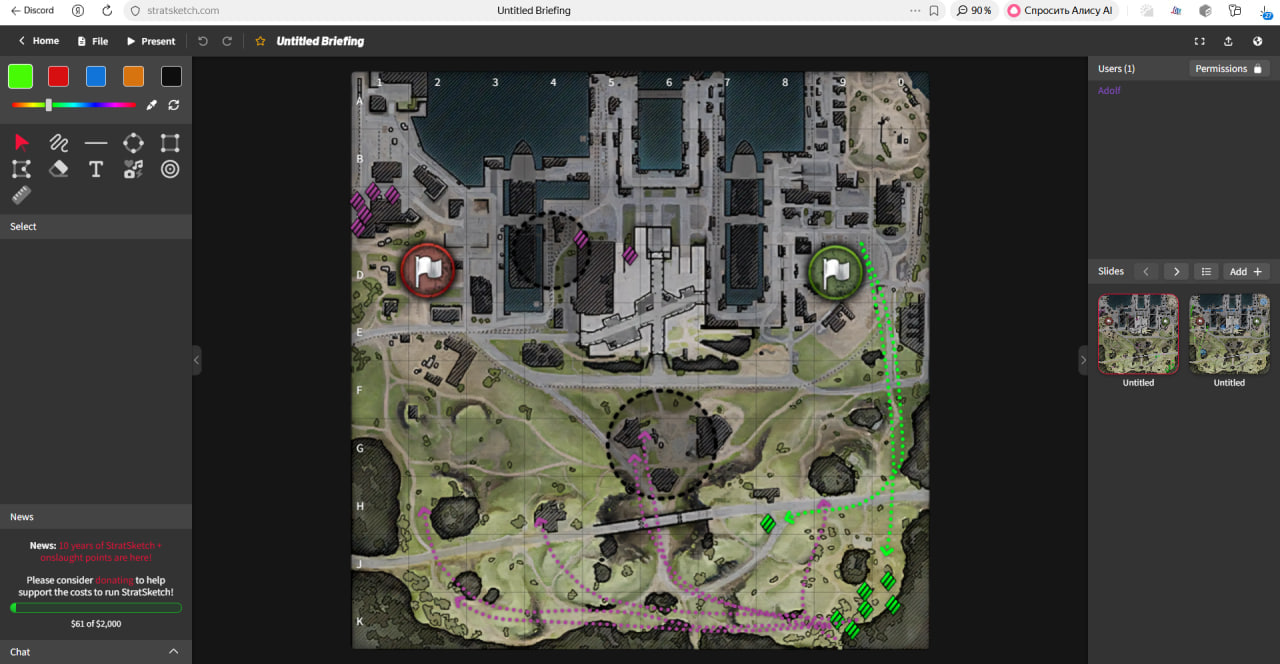This screenshot has width=1280, height=664.
Task: Select the arrow Select tool
Action: click(21, 142)
